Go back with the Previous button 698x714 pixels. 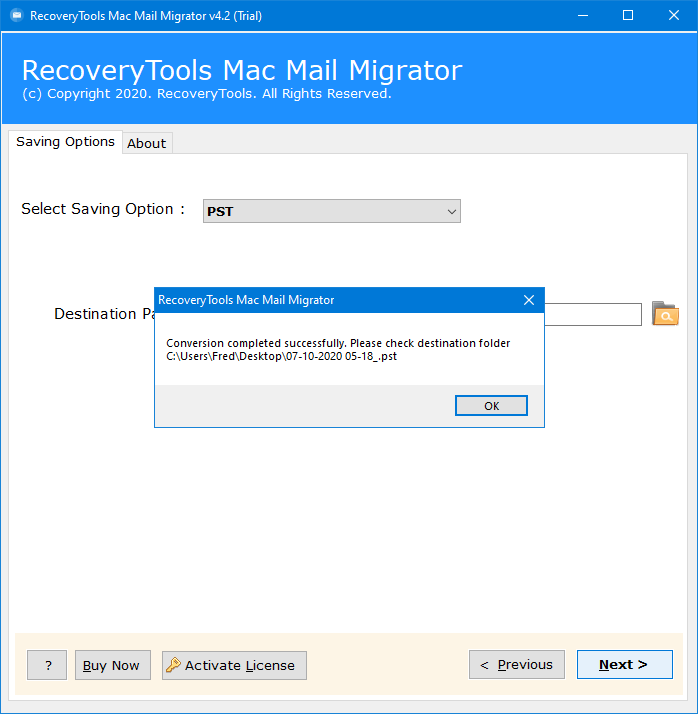tap(517, 665)
